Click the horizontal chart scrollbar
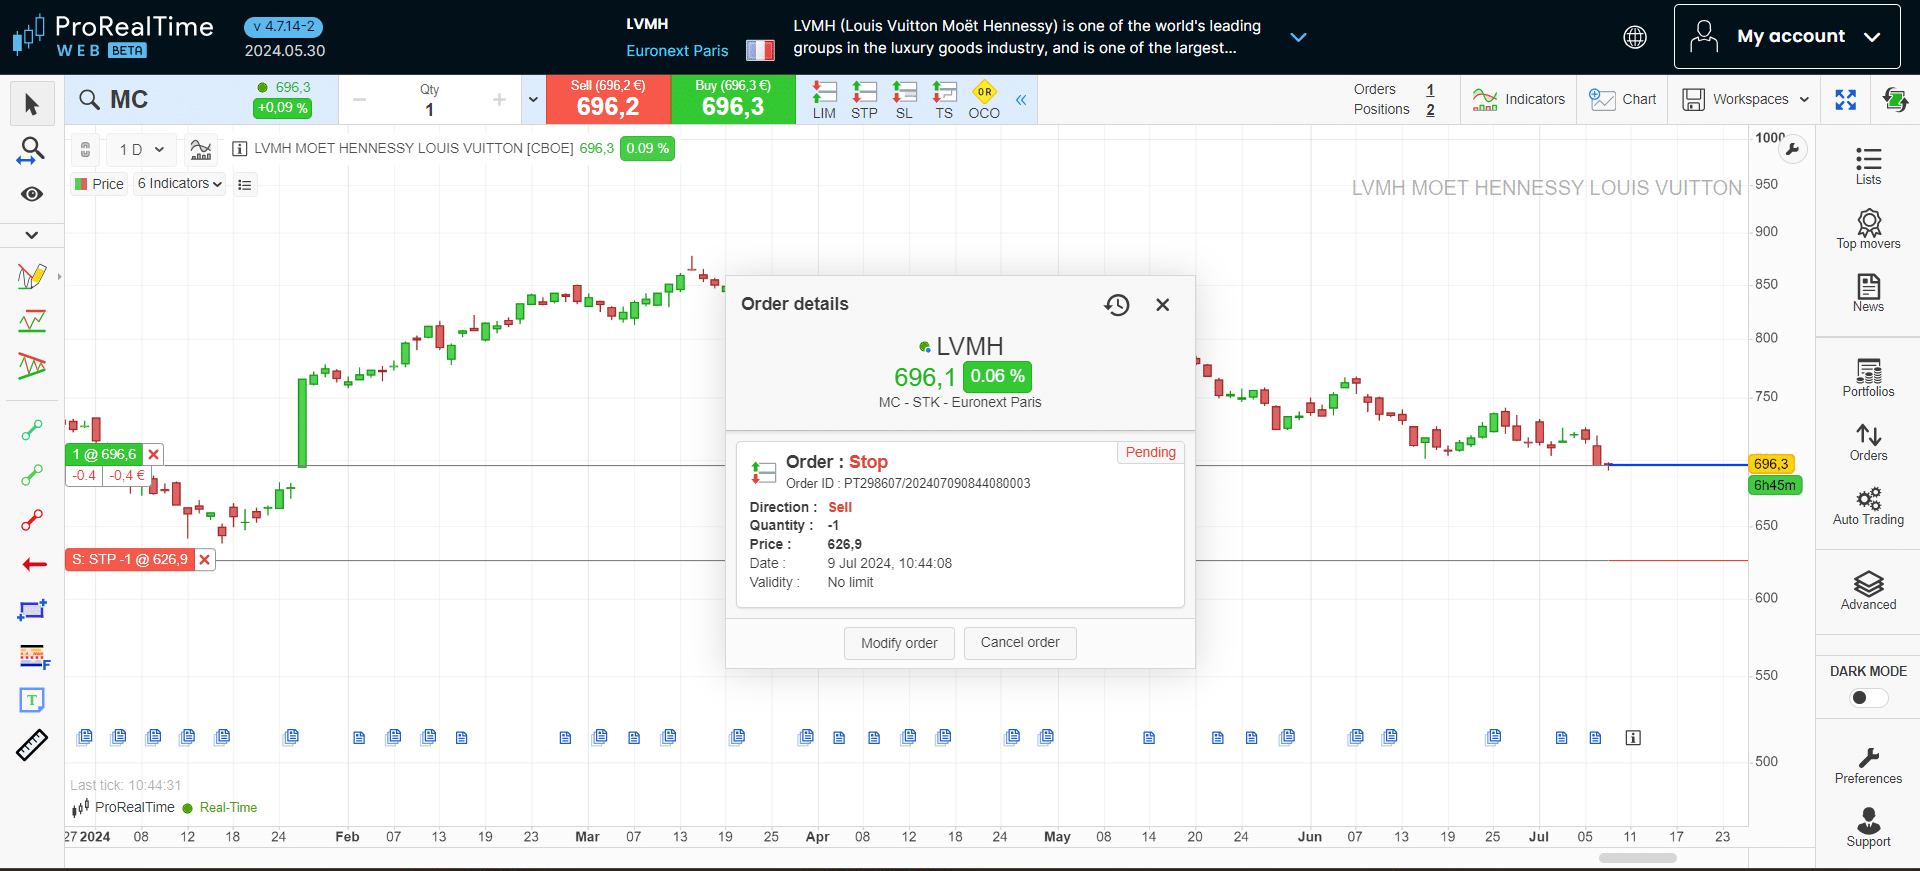The height and width of the screenshot is (871, 1920). (x=1637, y=858)
